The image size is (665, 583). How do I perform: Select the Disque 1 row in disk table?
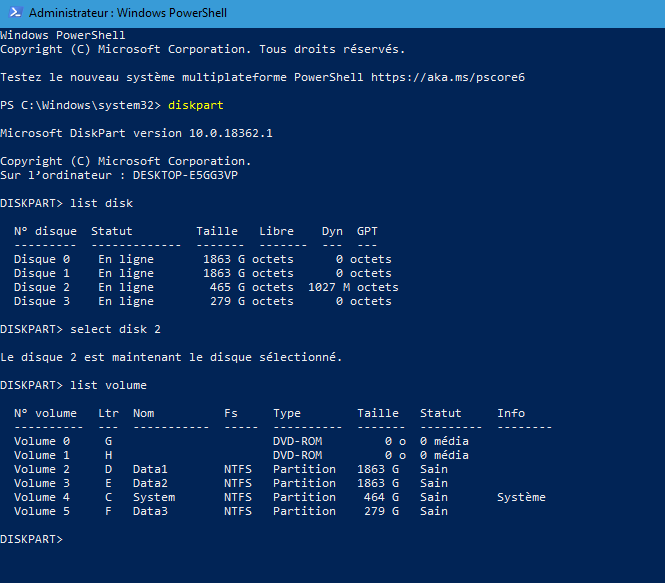(202, 273)
